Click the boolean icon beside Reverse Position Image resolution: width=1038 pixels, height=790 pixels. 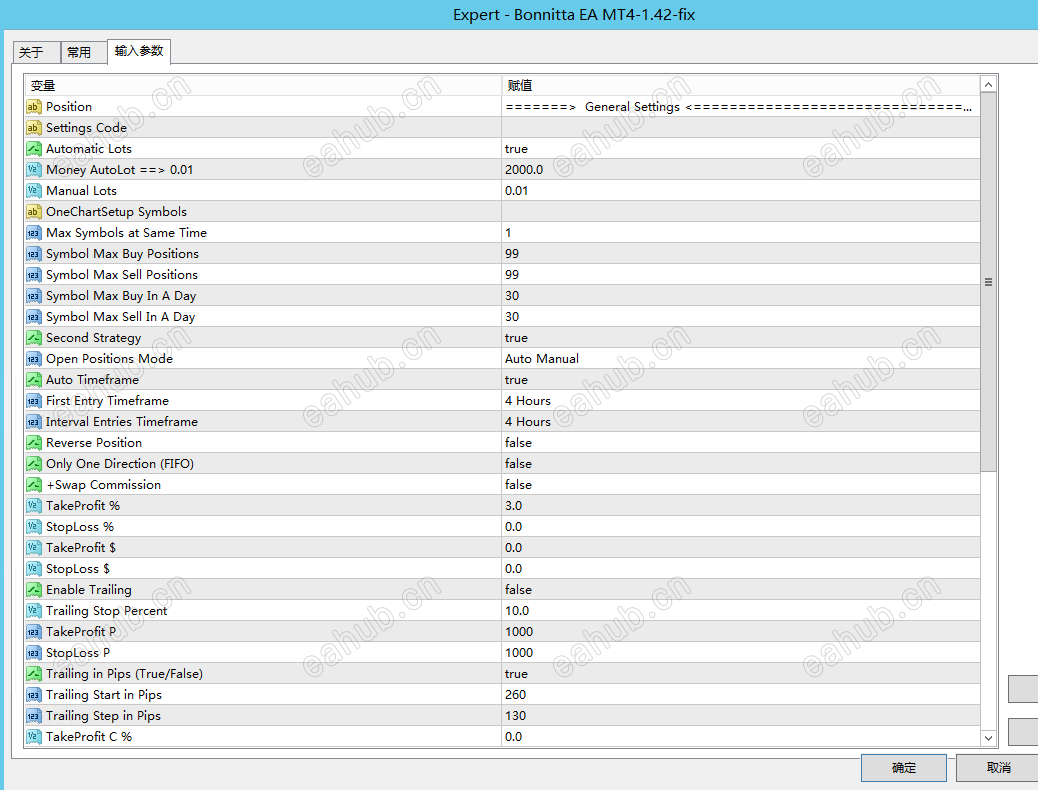[x=33, y=442]
